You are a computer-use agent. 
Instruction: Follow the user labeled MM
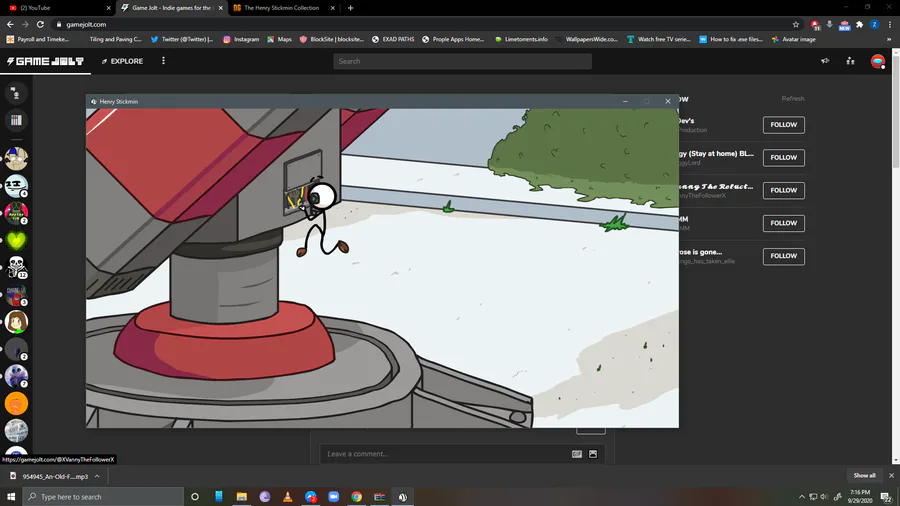click(x=783, y=223)
